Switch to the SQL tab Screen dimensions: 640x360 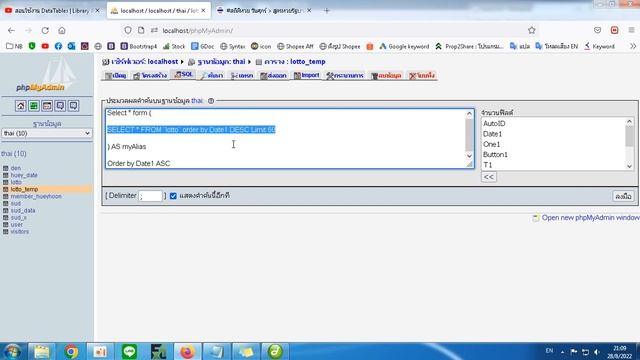tap(184, 75)
